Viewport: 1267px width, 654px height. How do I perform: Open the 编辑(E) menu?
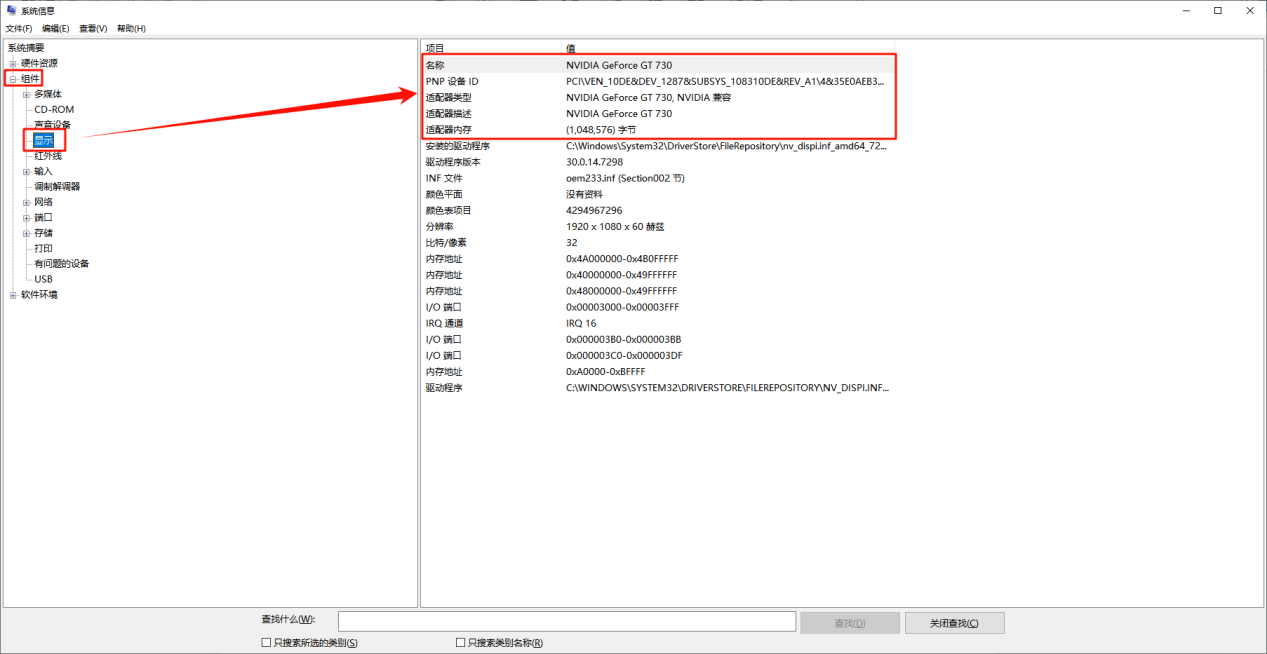pyautogui.click(x=56, y=29)
